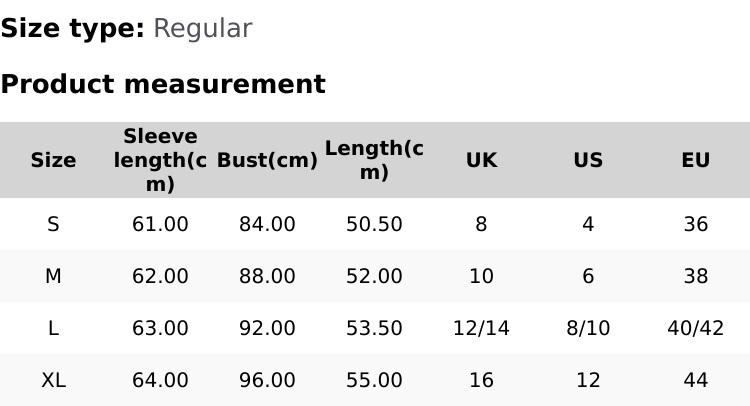
Task: Click length value 53.50
Action: [374, 328]
